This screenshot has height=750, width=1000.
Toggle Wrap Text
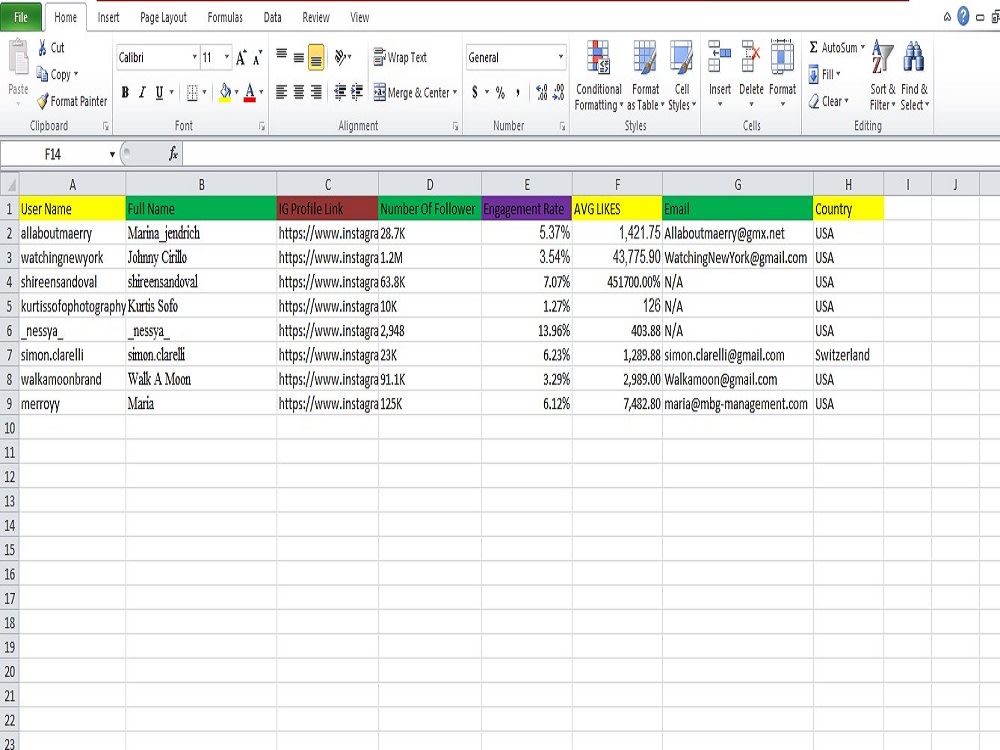[x=400, y=57]
